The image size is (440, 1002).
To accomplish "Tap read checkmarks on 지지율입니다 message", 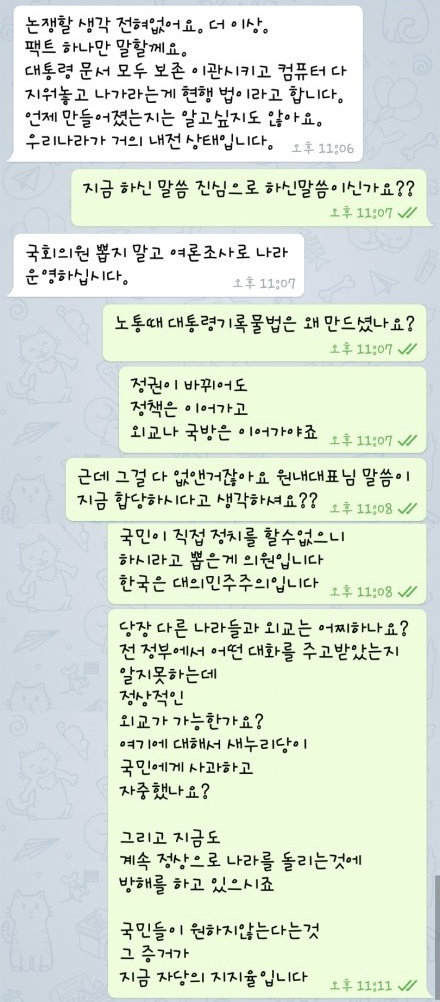I will click(406, 984).
